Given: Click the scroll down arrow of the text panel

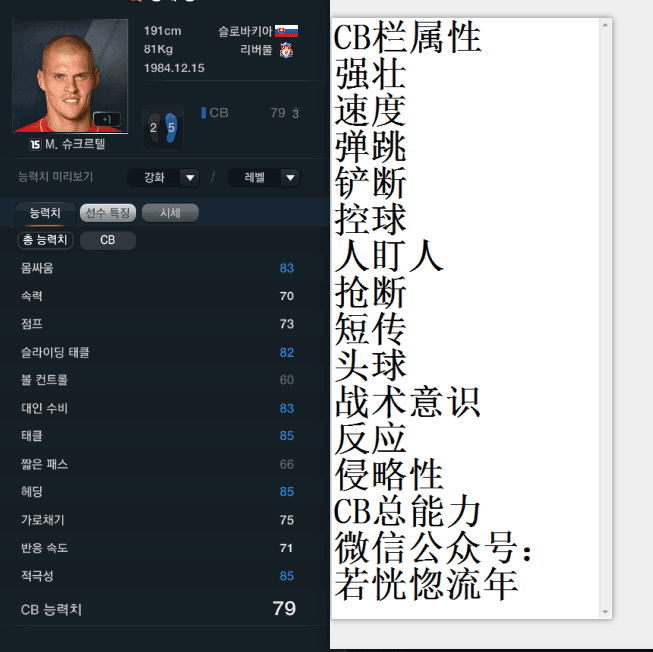Looking at the screenshot, I should click(605, 612).
